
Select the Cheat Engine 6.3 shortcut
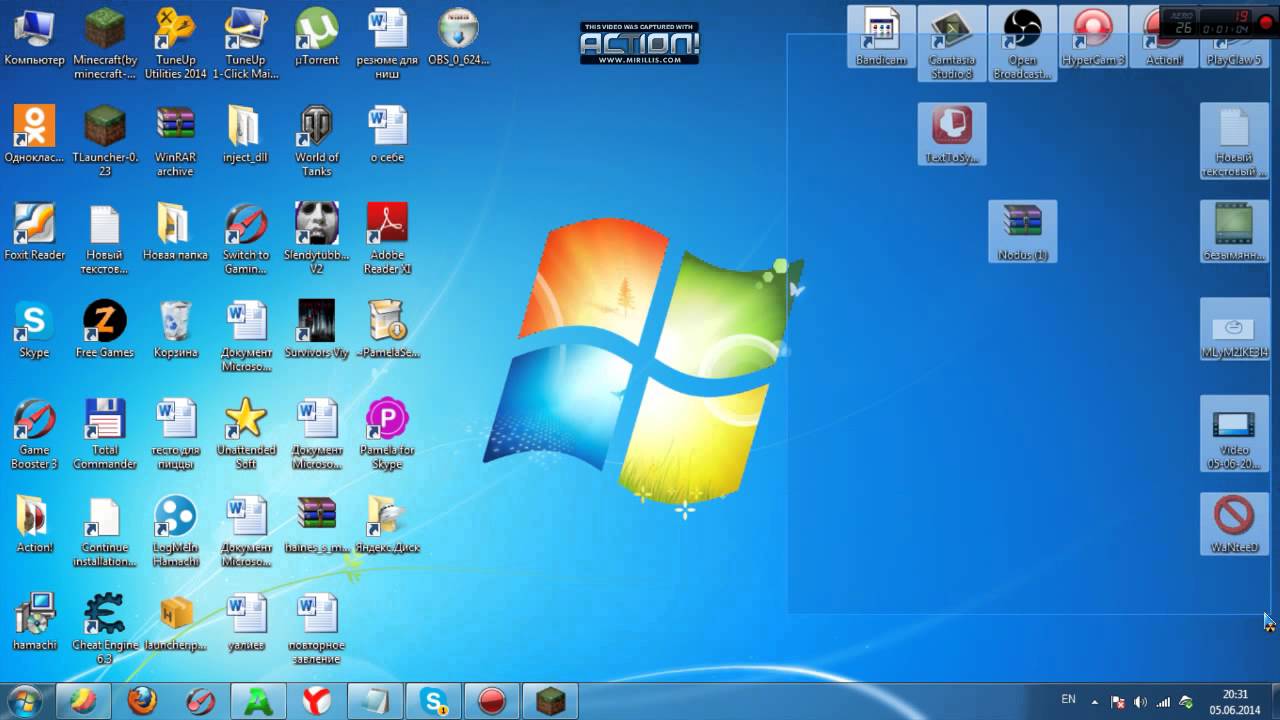(x=105, y=630)
